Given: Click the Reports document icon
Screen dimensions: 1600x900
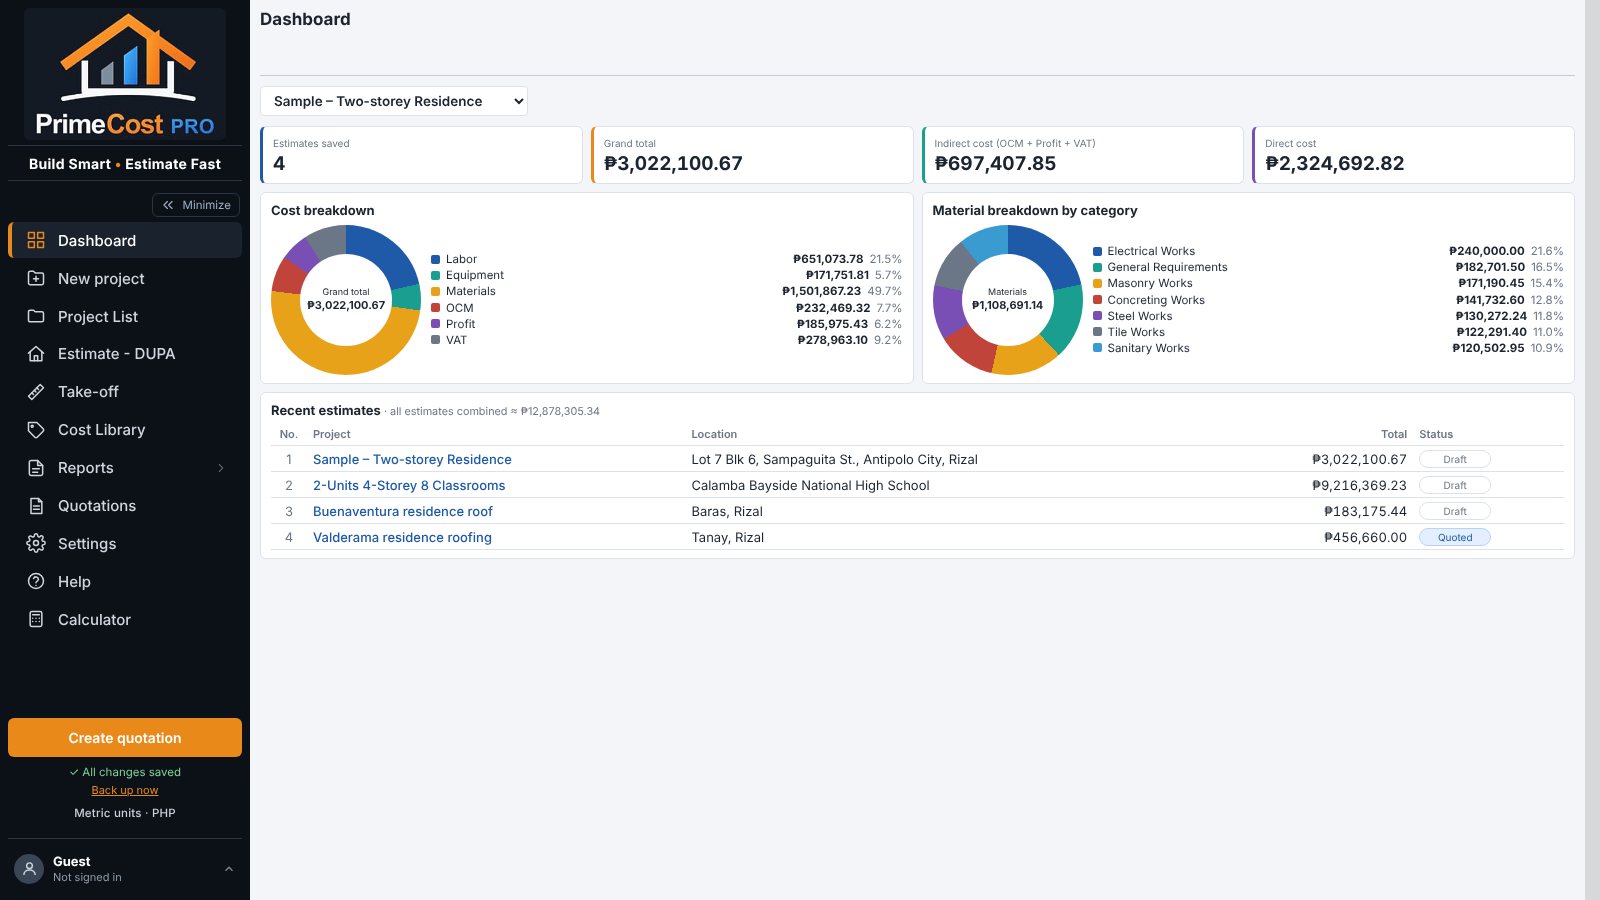Looking at the screenshot, I should (x=36, y=468).
